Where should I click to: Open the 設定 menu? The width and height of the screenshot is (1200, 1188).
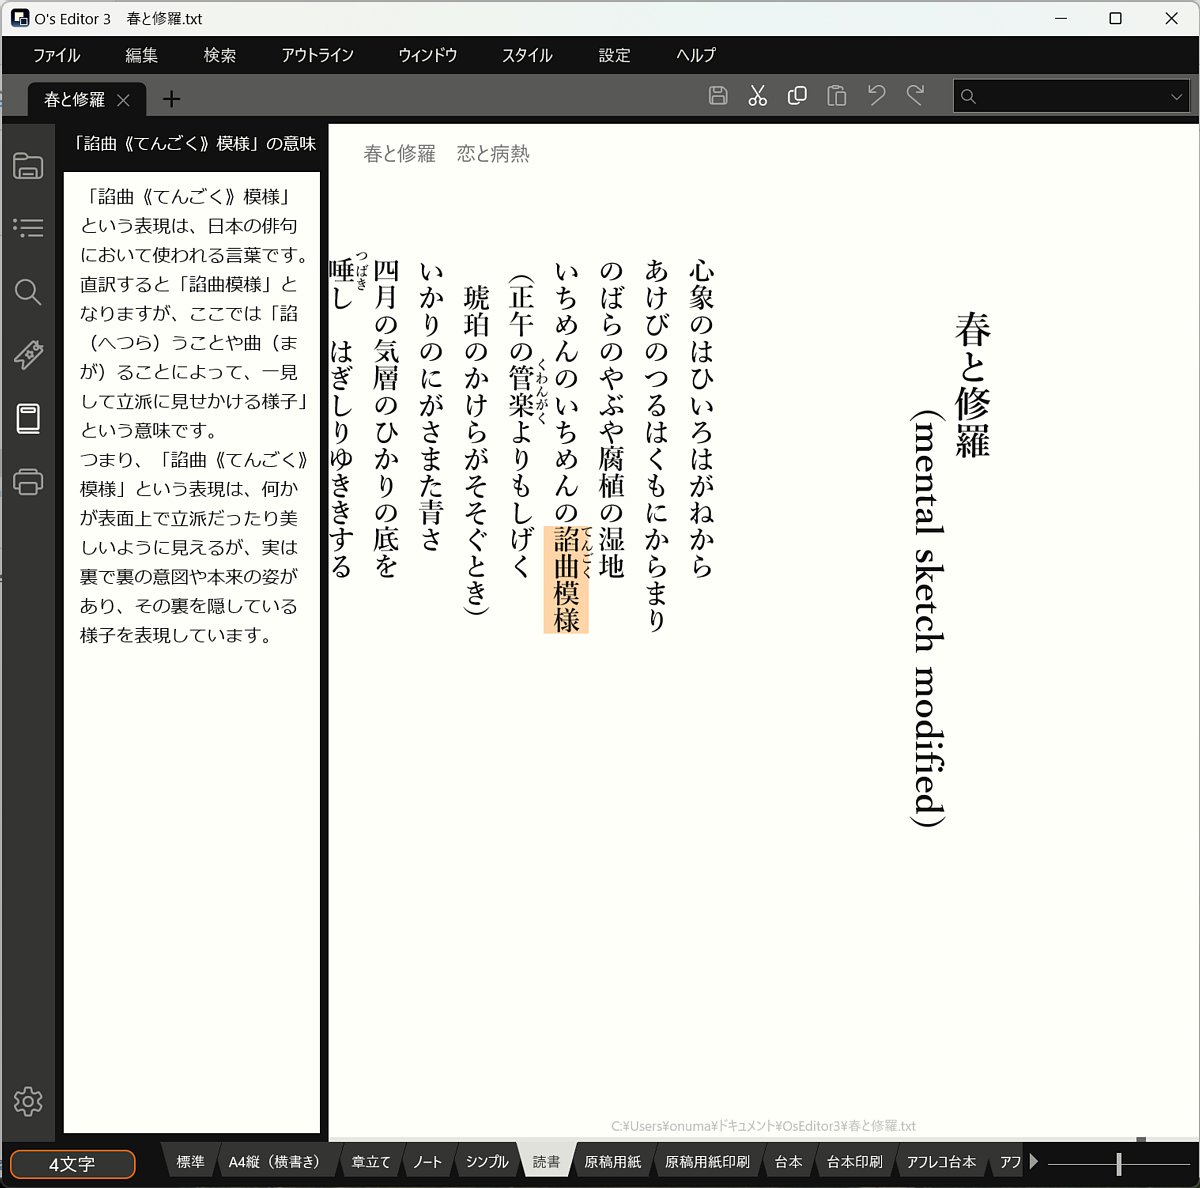(x=614, y=55)
